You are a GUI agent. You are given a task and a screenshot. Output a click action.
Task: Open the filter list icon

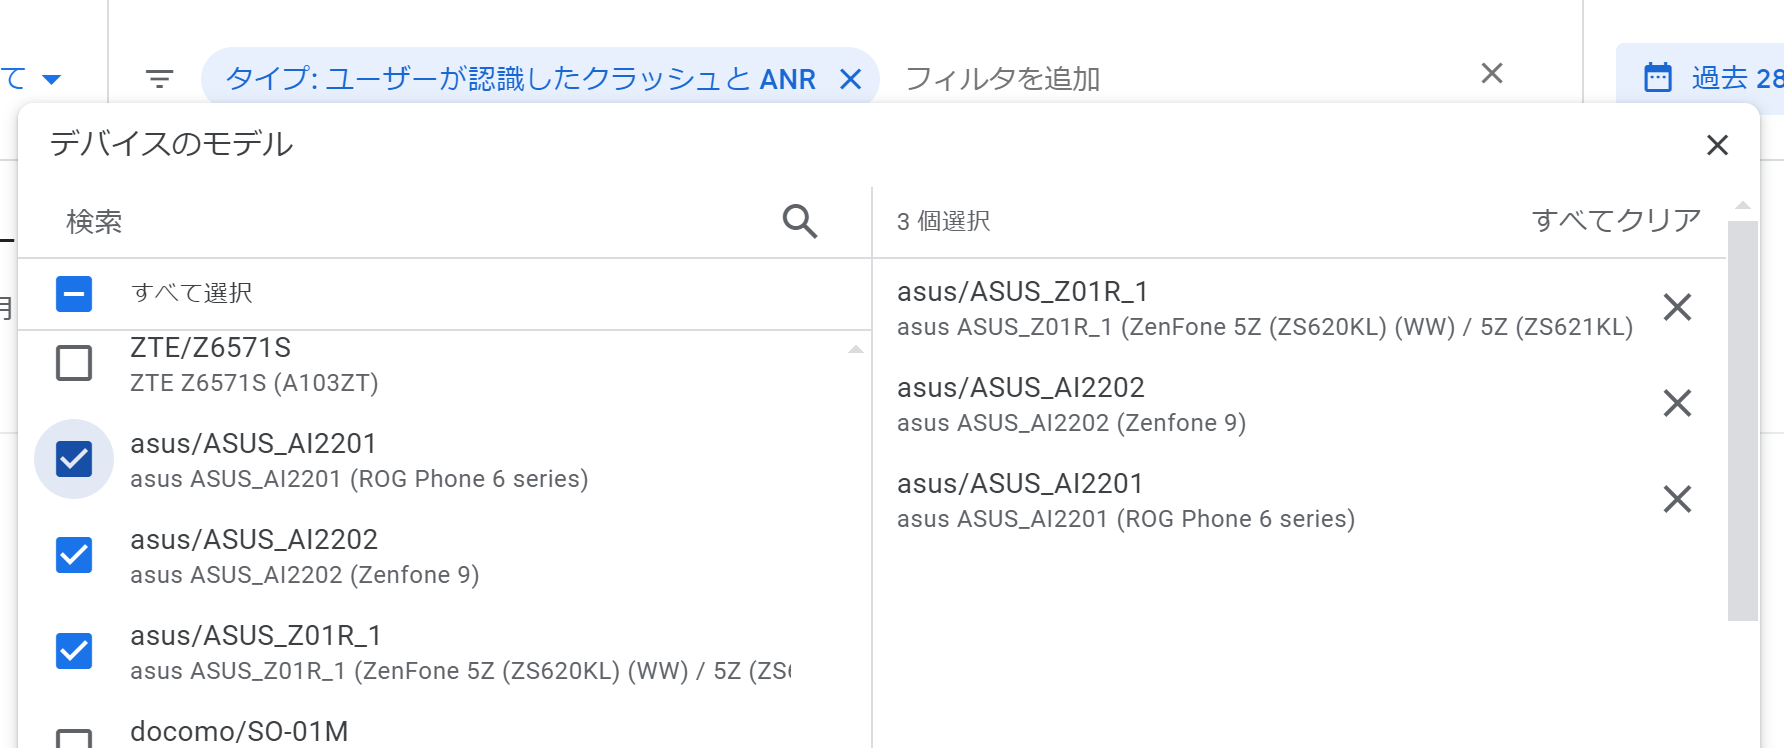(160, 78)
